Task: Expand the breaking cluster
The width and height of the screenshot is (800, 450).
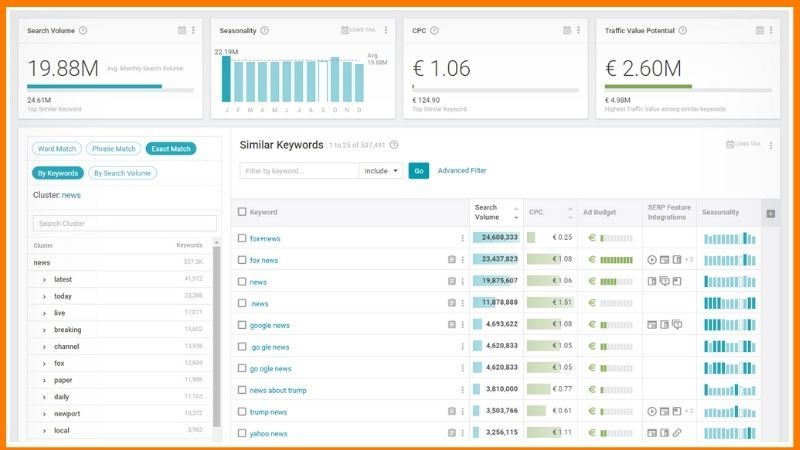Action: click(45, 329)
